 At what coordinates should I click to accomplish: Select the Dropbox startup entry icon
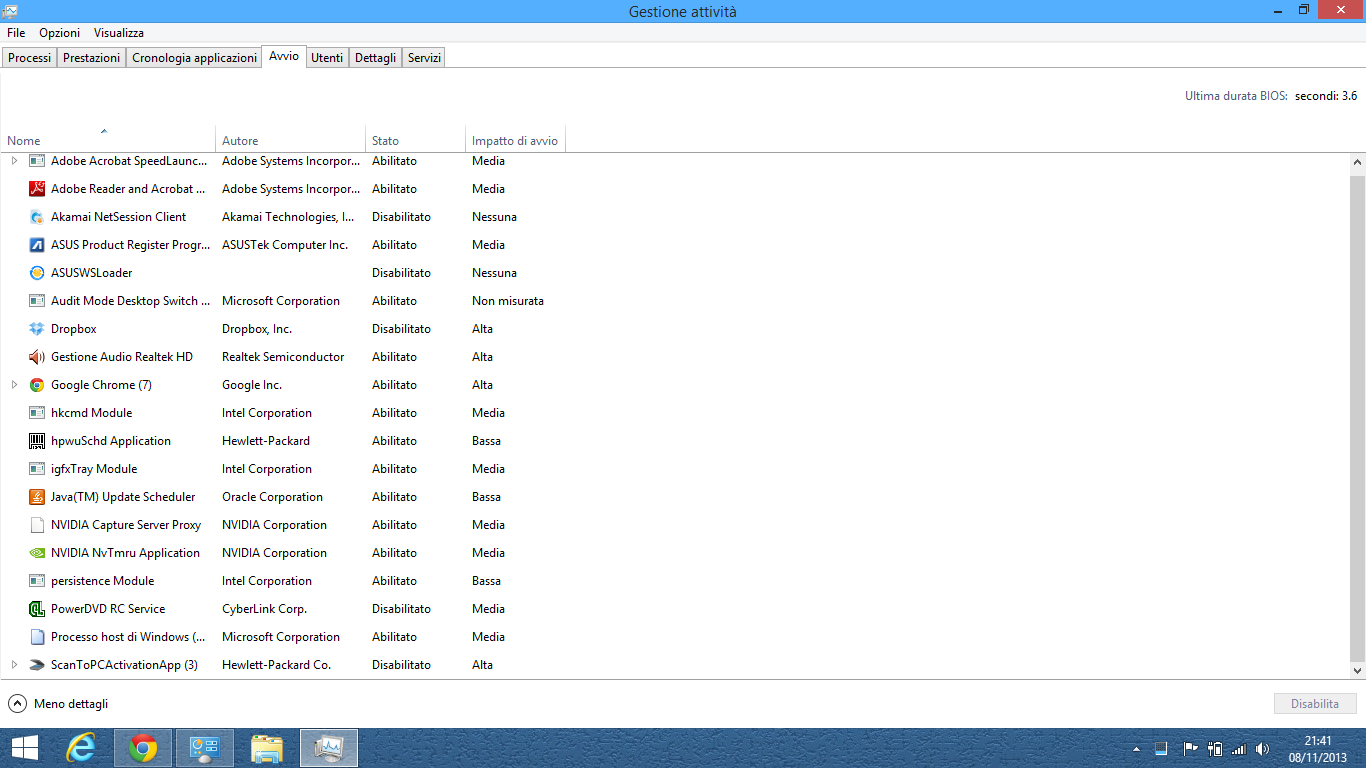[x=37, y=329]
